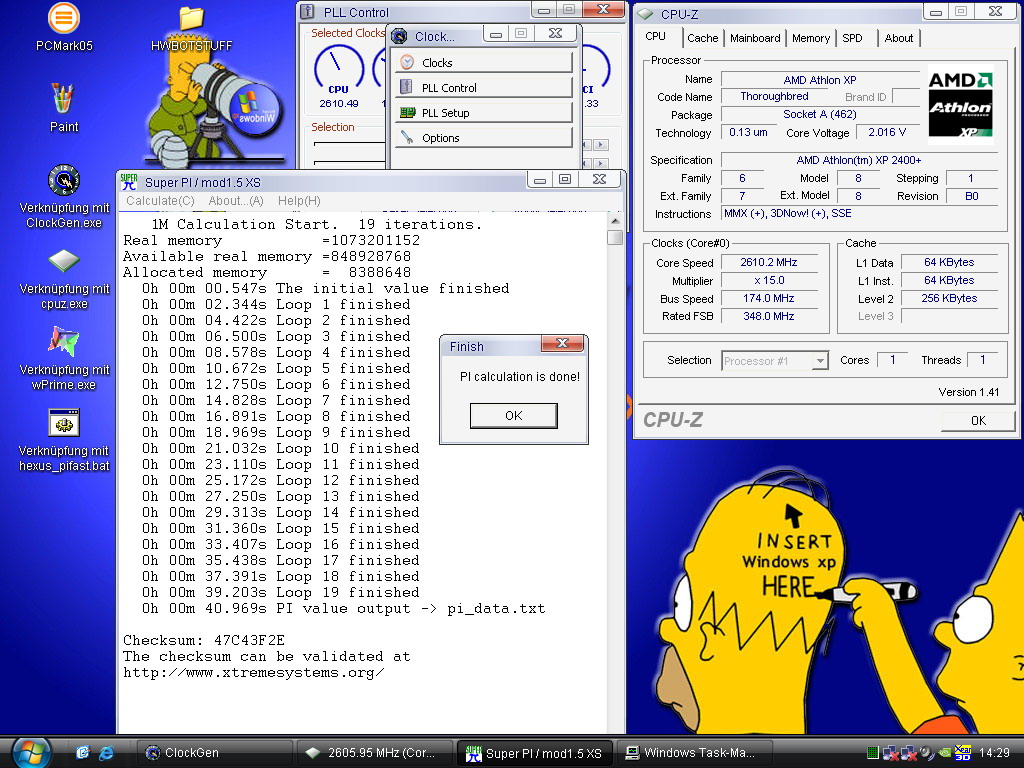The image size is (1024, 768).
Task: Switch to the Cache tab in CPU-Z
Action: click(703, 38)
